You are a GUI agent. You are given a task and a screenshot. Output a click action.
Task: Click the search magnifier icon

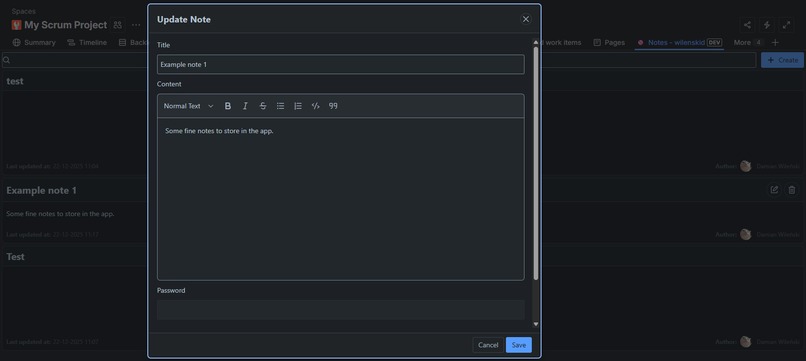click(x=7, y=60)
